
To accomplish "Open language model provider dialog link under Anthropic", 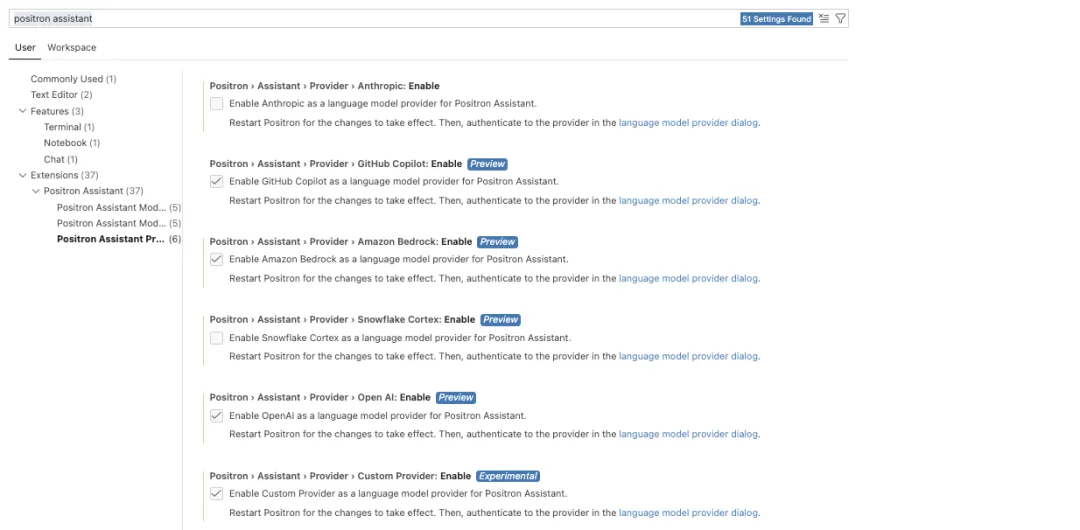I will [x=688, y=123].
